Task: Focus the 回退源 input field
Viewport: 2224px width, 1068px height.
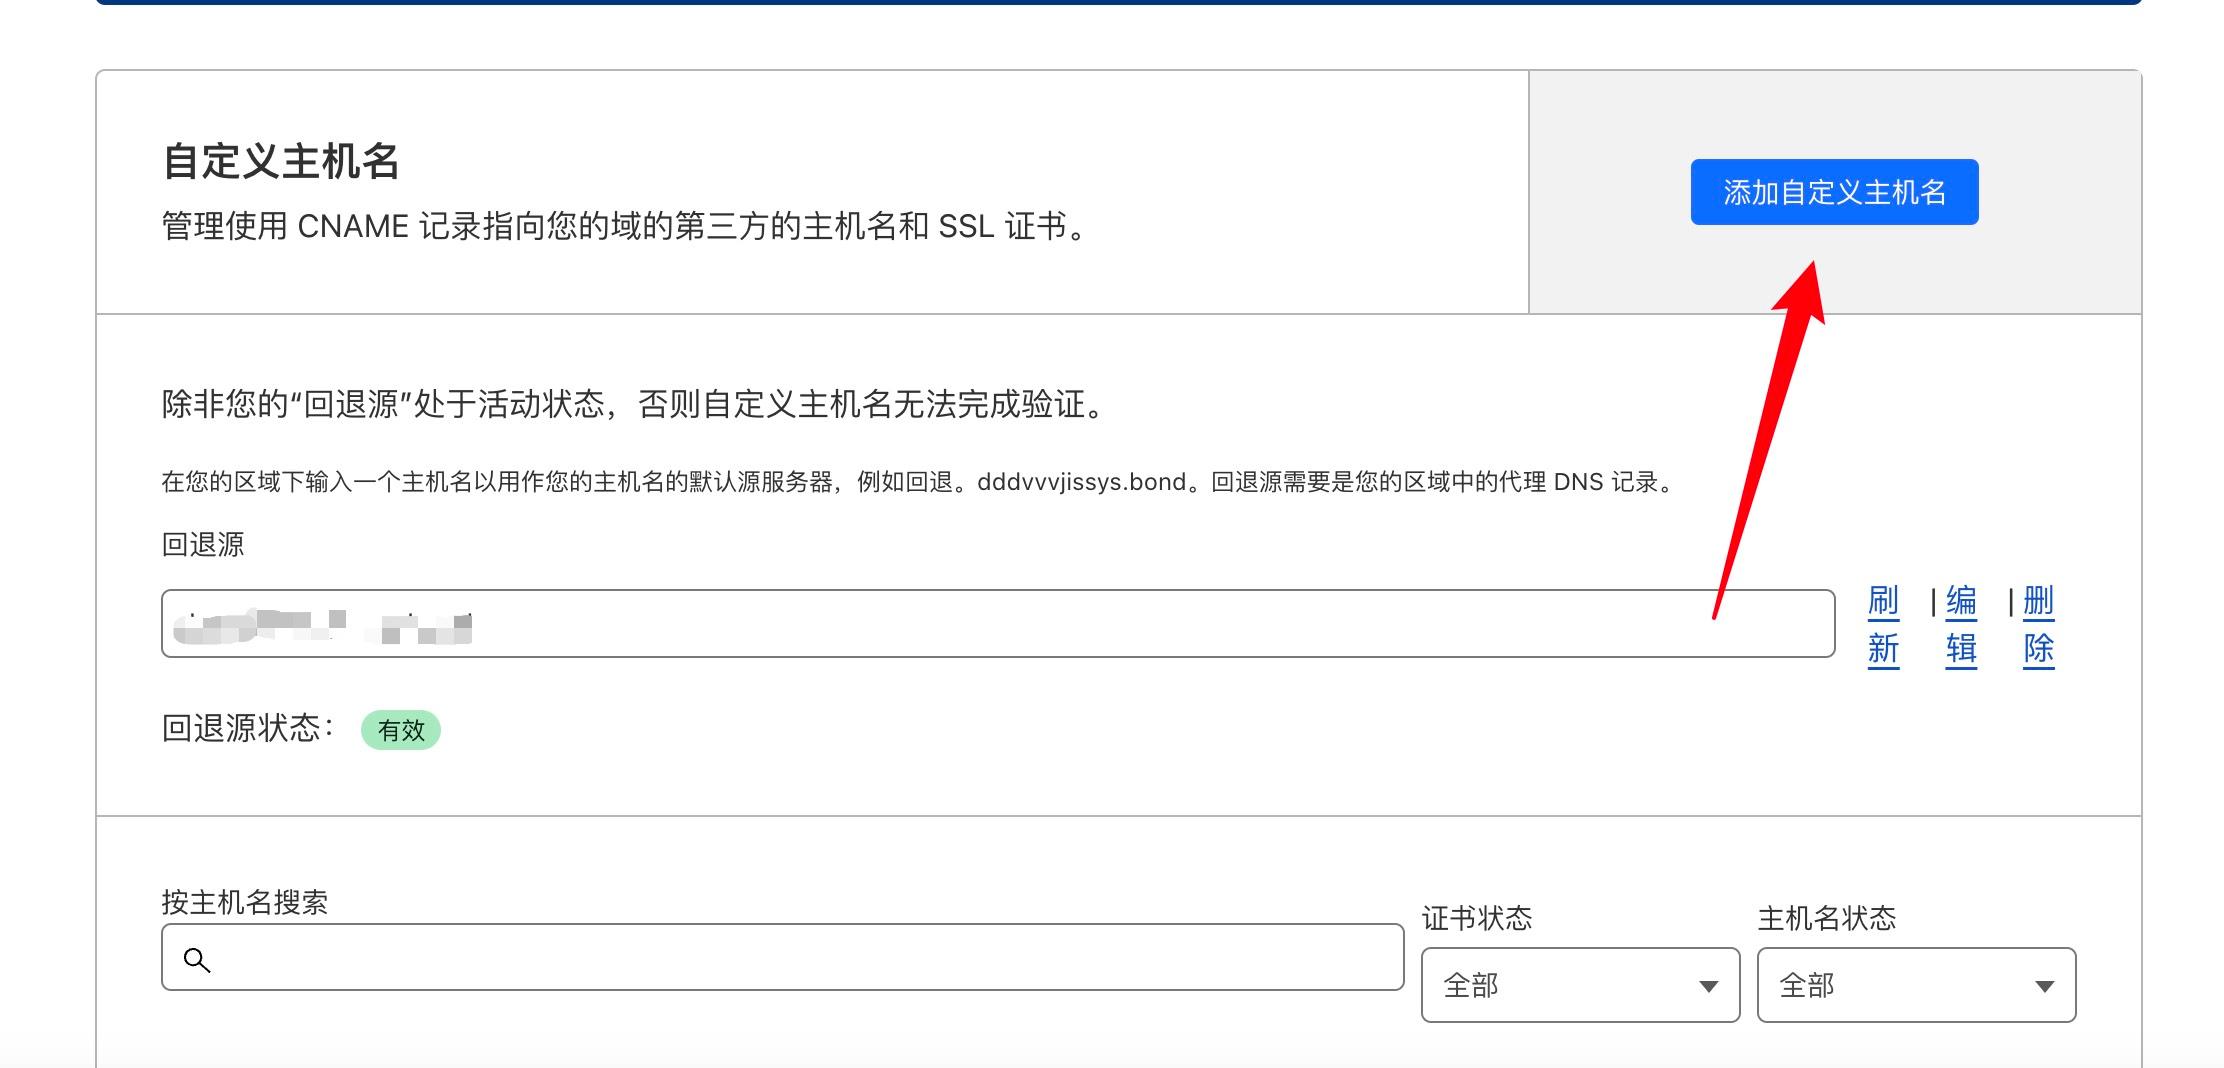Action: pos(998,624)
